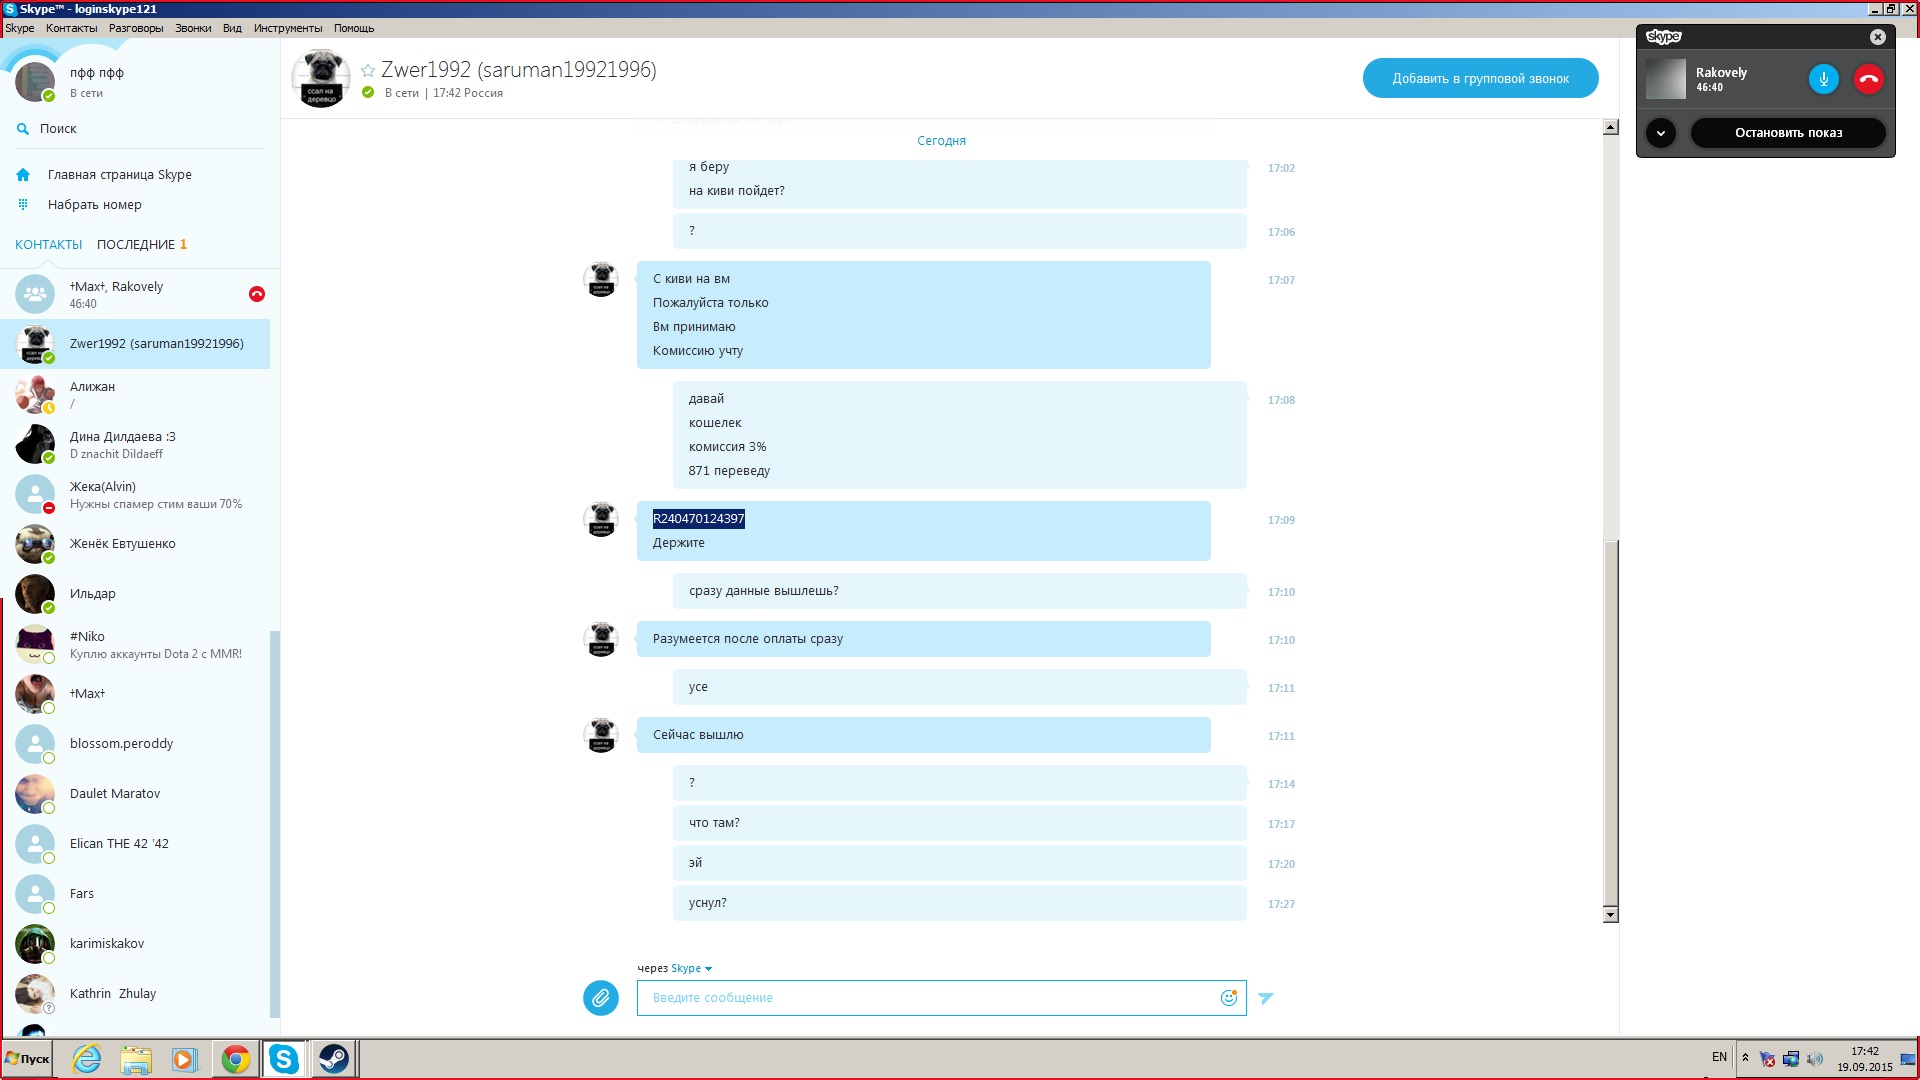Viewport: 1920px width, 1080px height.
Task: Show hidden tray icons arrow
Action: [1745, 1058]
